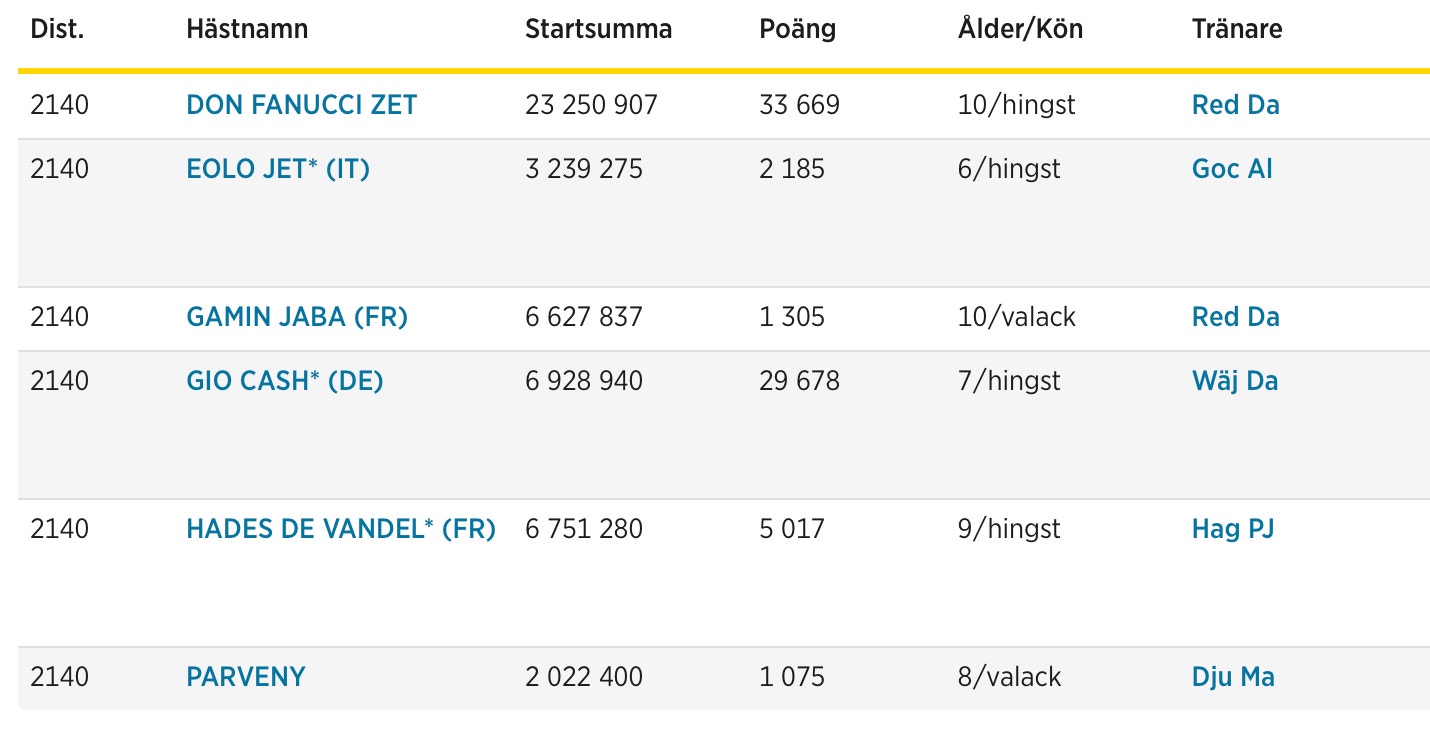Open trainer Red Da in Don Fanucci Zet row
The height and width of the screenshot is (736, 1430).
coord(1235,105)
